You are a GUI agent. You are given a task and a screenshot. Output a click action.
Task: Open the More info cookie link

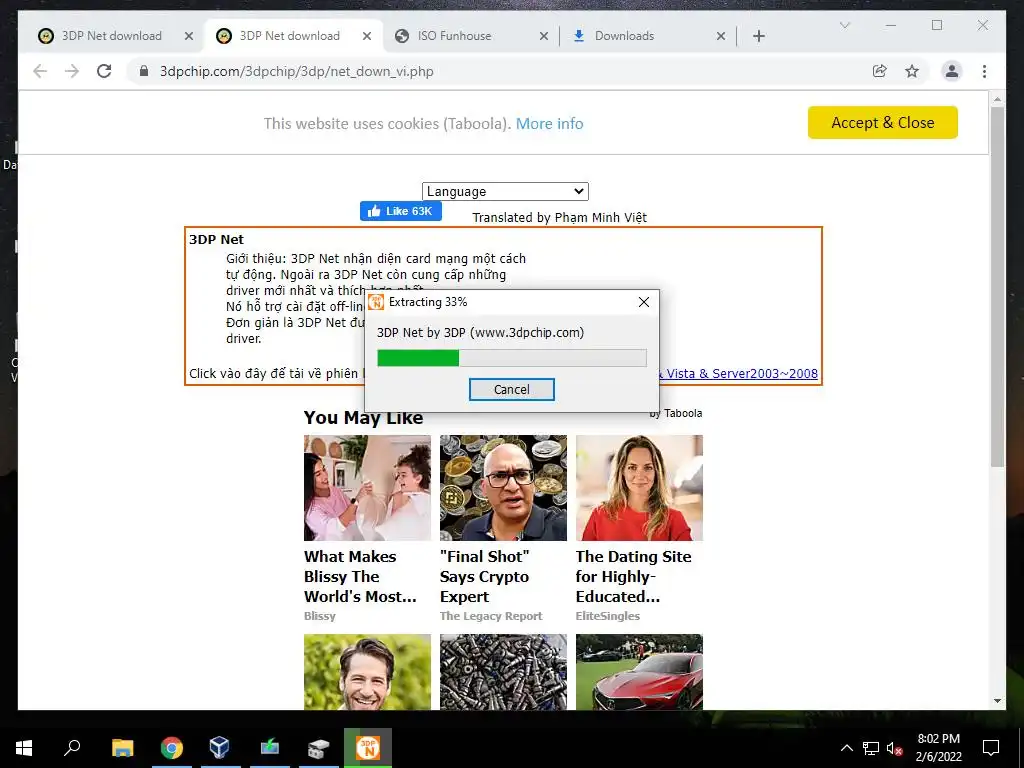coord(549,123)
